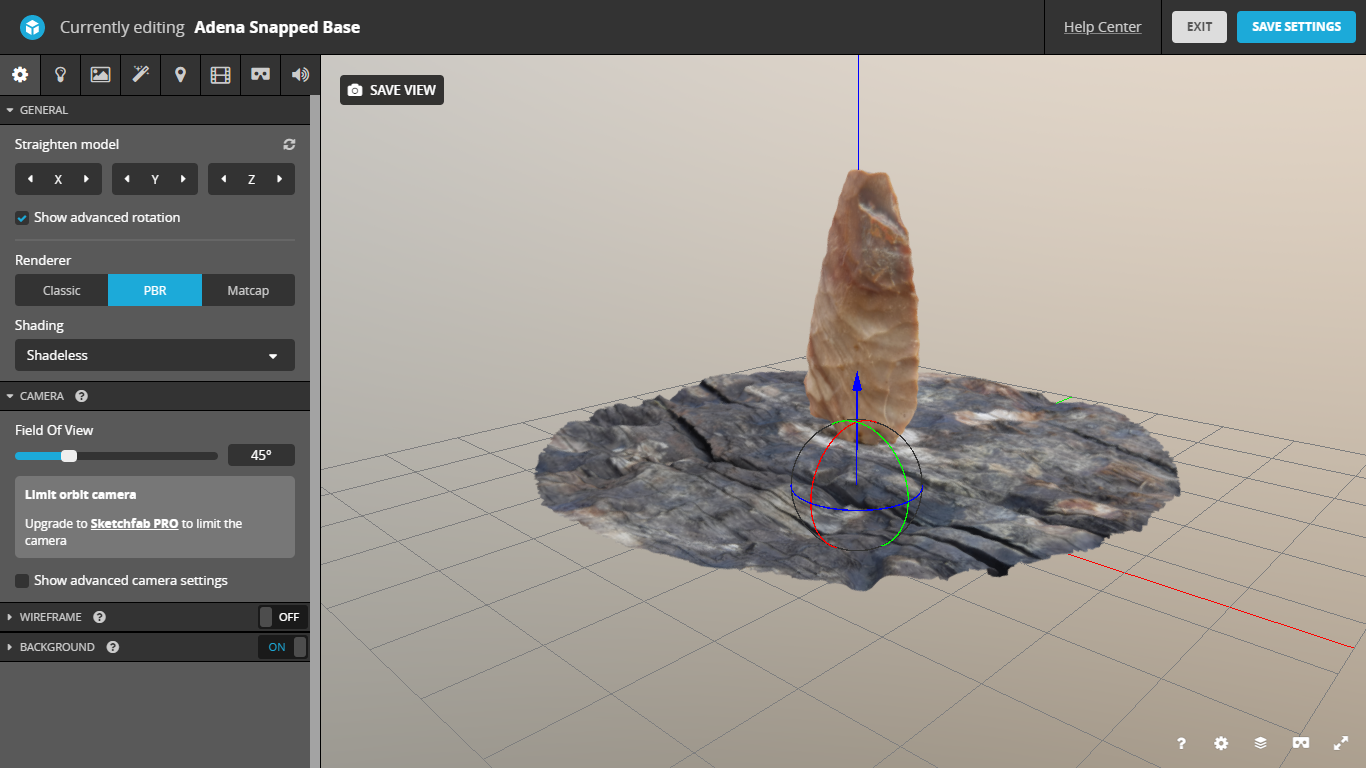Viewport: 1366px width, 768px height.
Task: Open the Lighting settings panel
Action: tap(60, 75)
